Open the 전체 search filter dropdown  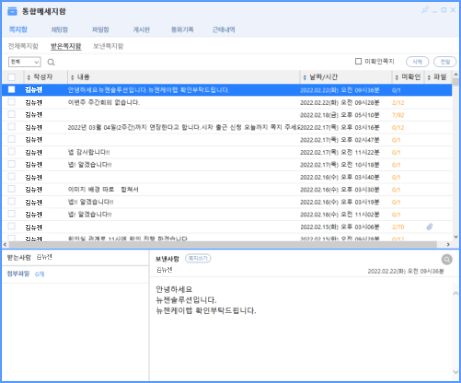click(x=24, y=62)
